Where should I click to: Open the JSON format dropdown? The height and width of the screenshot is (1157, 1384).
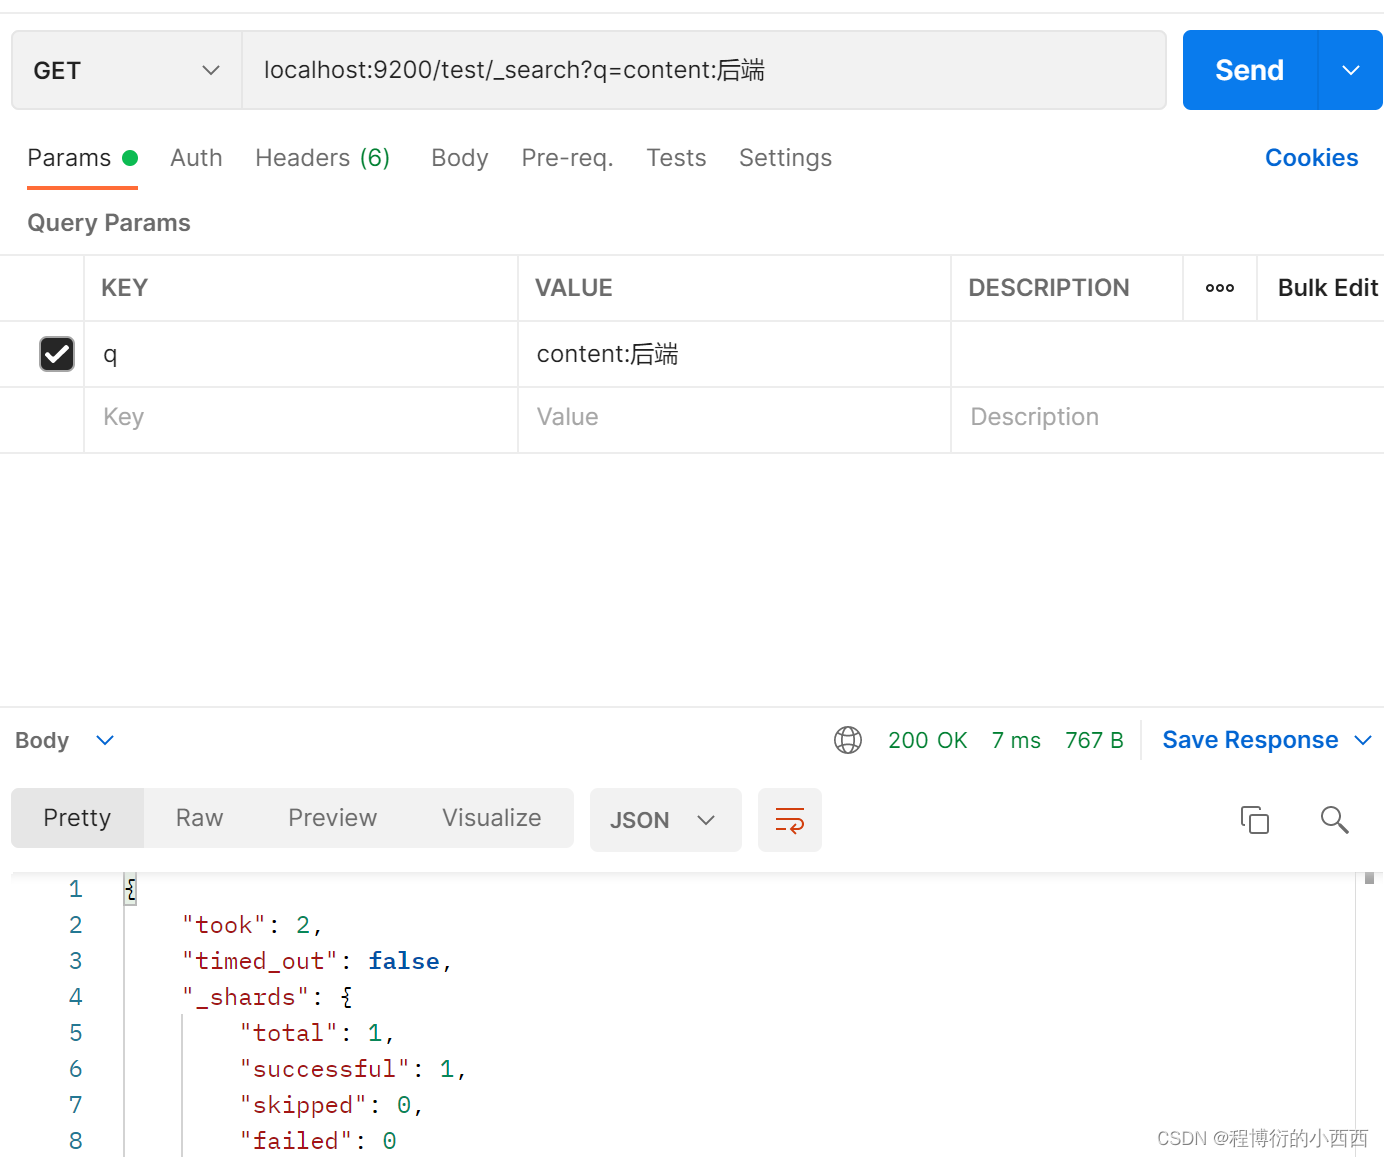coord(666,820)
